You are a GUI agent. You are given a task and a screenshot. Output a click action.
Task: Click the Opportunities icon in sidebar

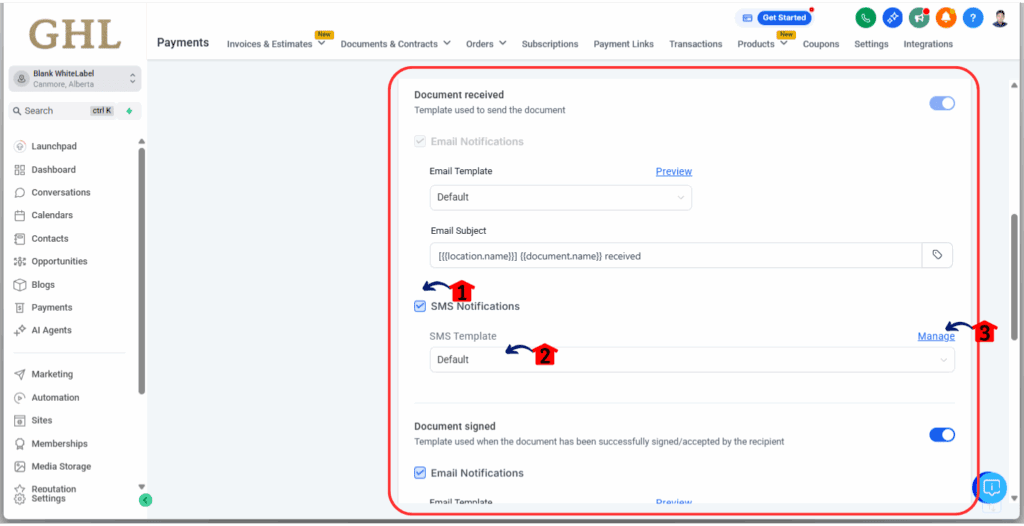(20, 261)
